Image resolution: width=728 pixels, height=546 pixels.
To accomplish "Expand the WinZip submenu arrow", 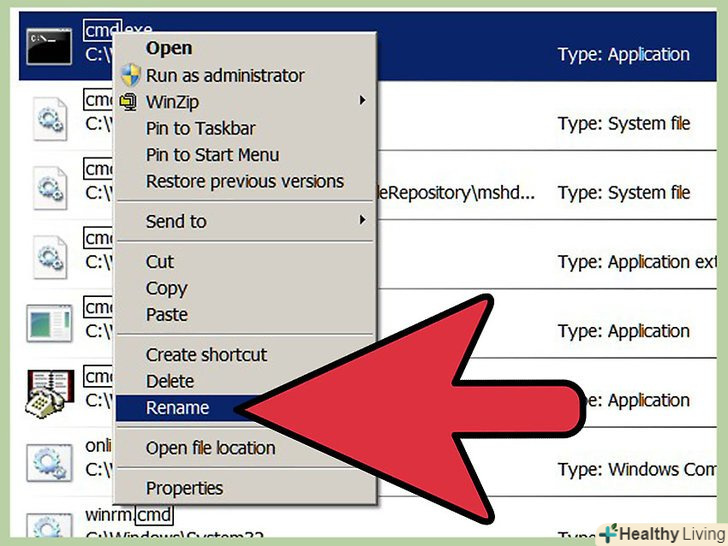I will pos(363,100).
